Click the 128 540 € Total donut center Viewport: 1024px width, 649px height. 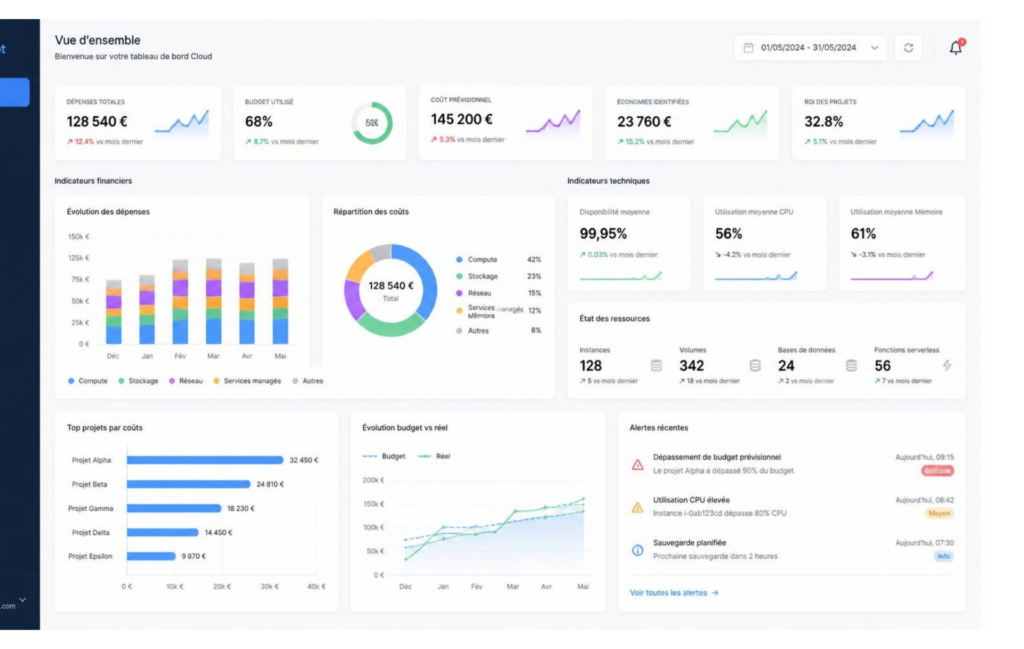click(x=391, y=291)
